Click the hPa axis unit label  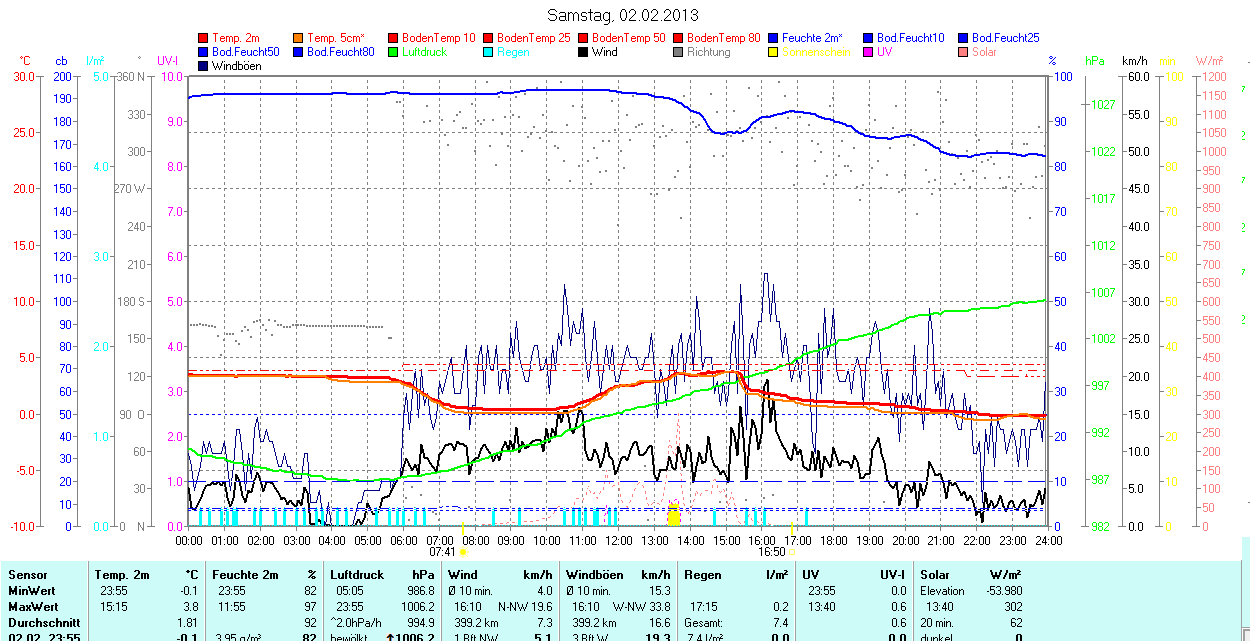(x=1096, y=61)
